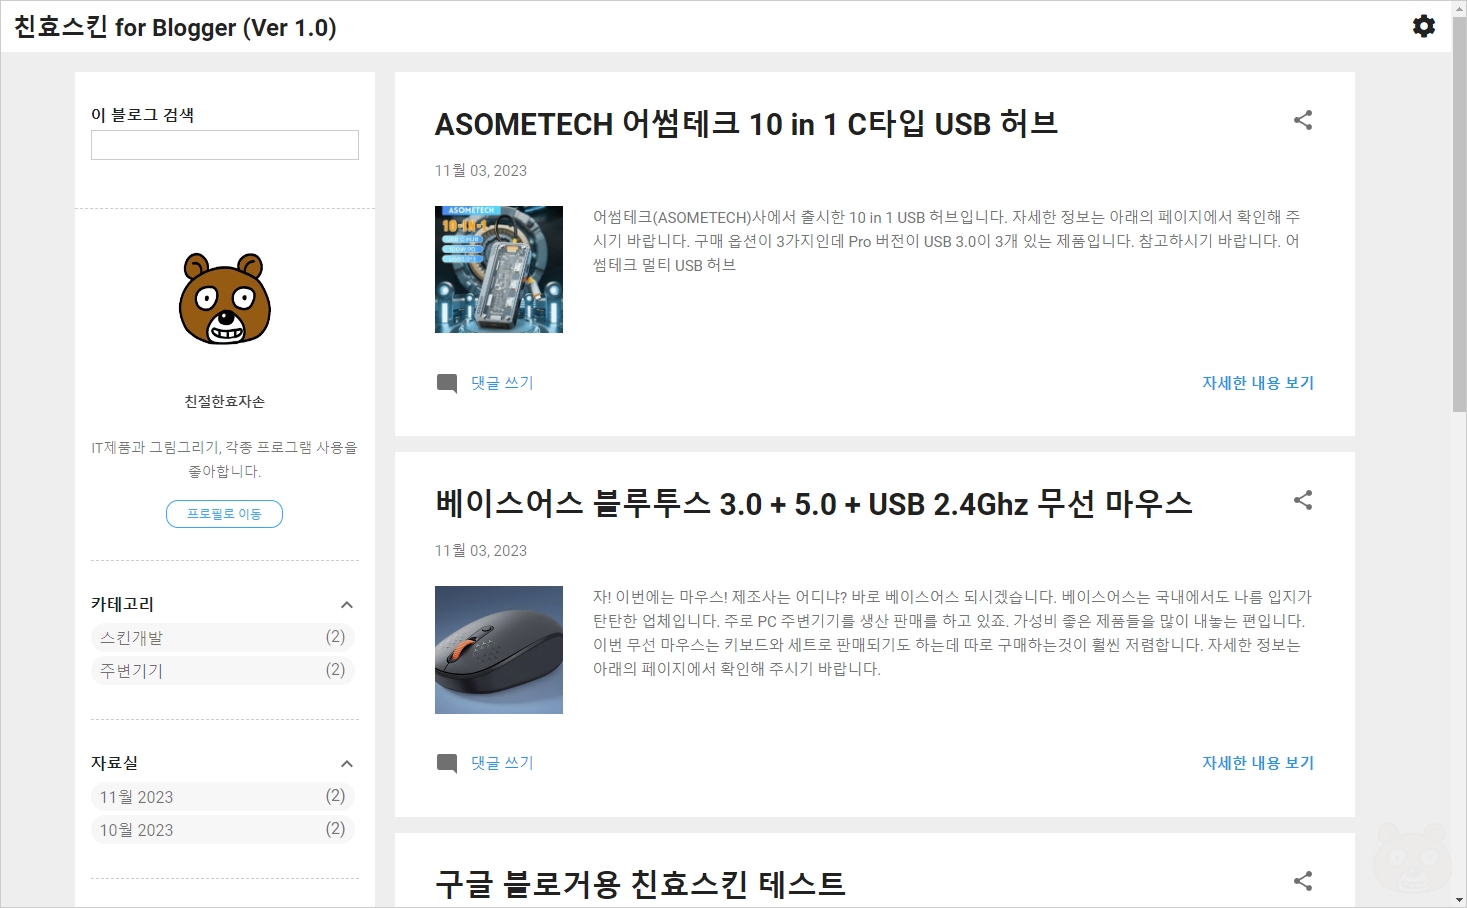The width and height of the screenshot is (1467, 908).
Task: Click the scrollbar up arrow
Action: pyautogui.click(x=1459, y=8)
